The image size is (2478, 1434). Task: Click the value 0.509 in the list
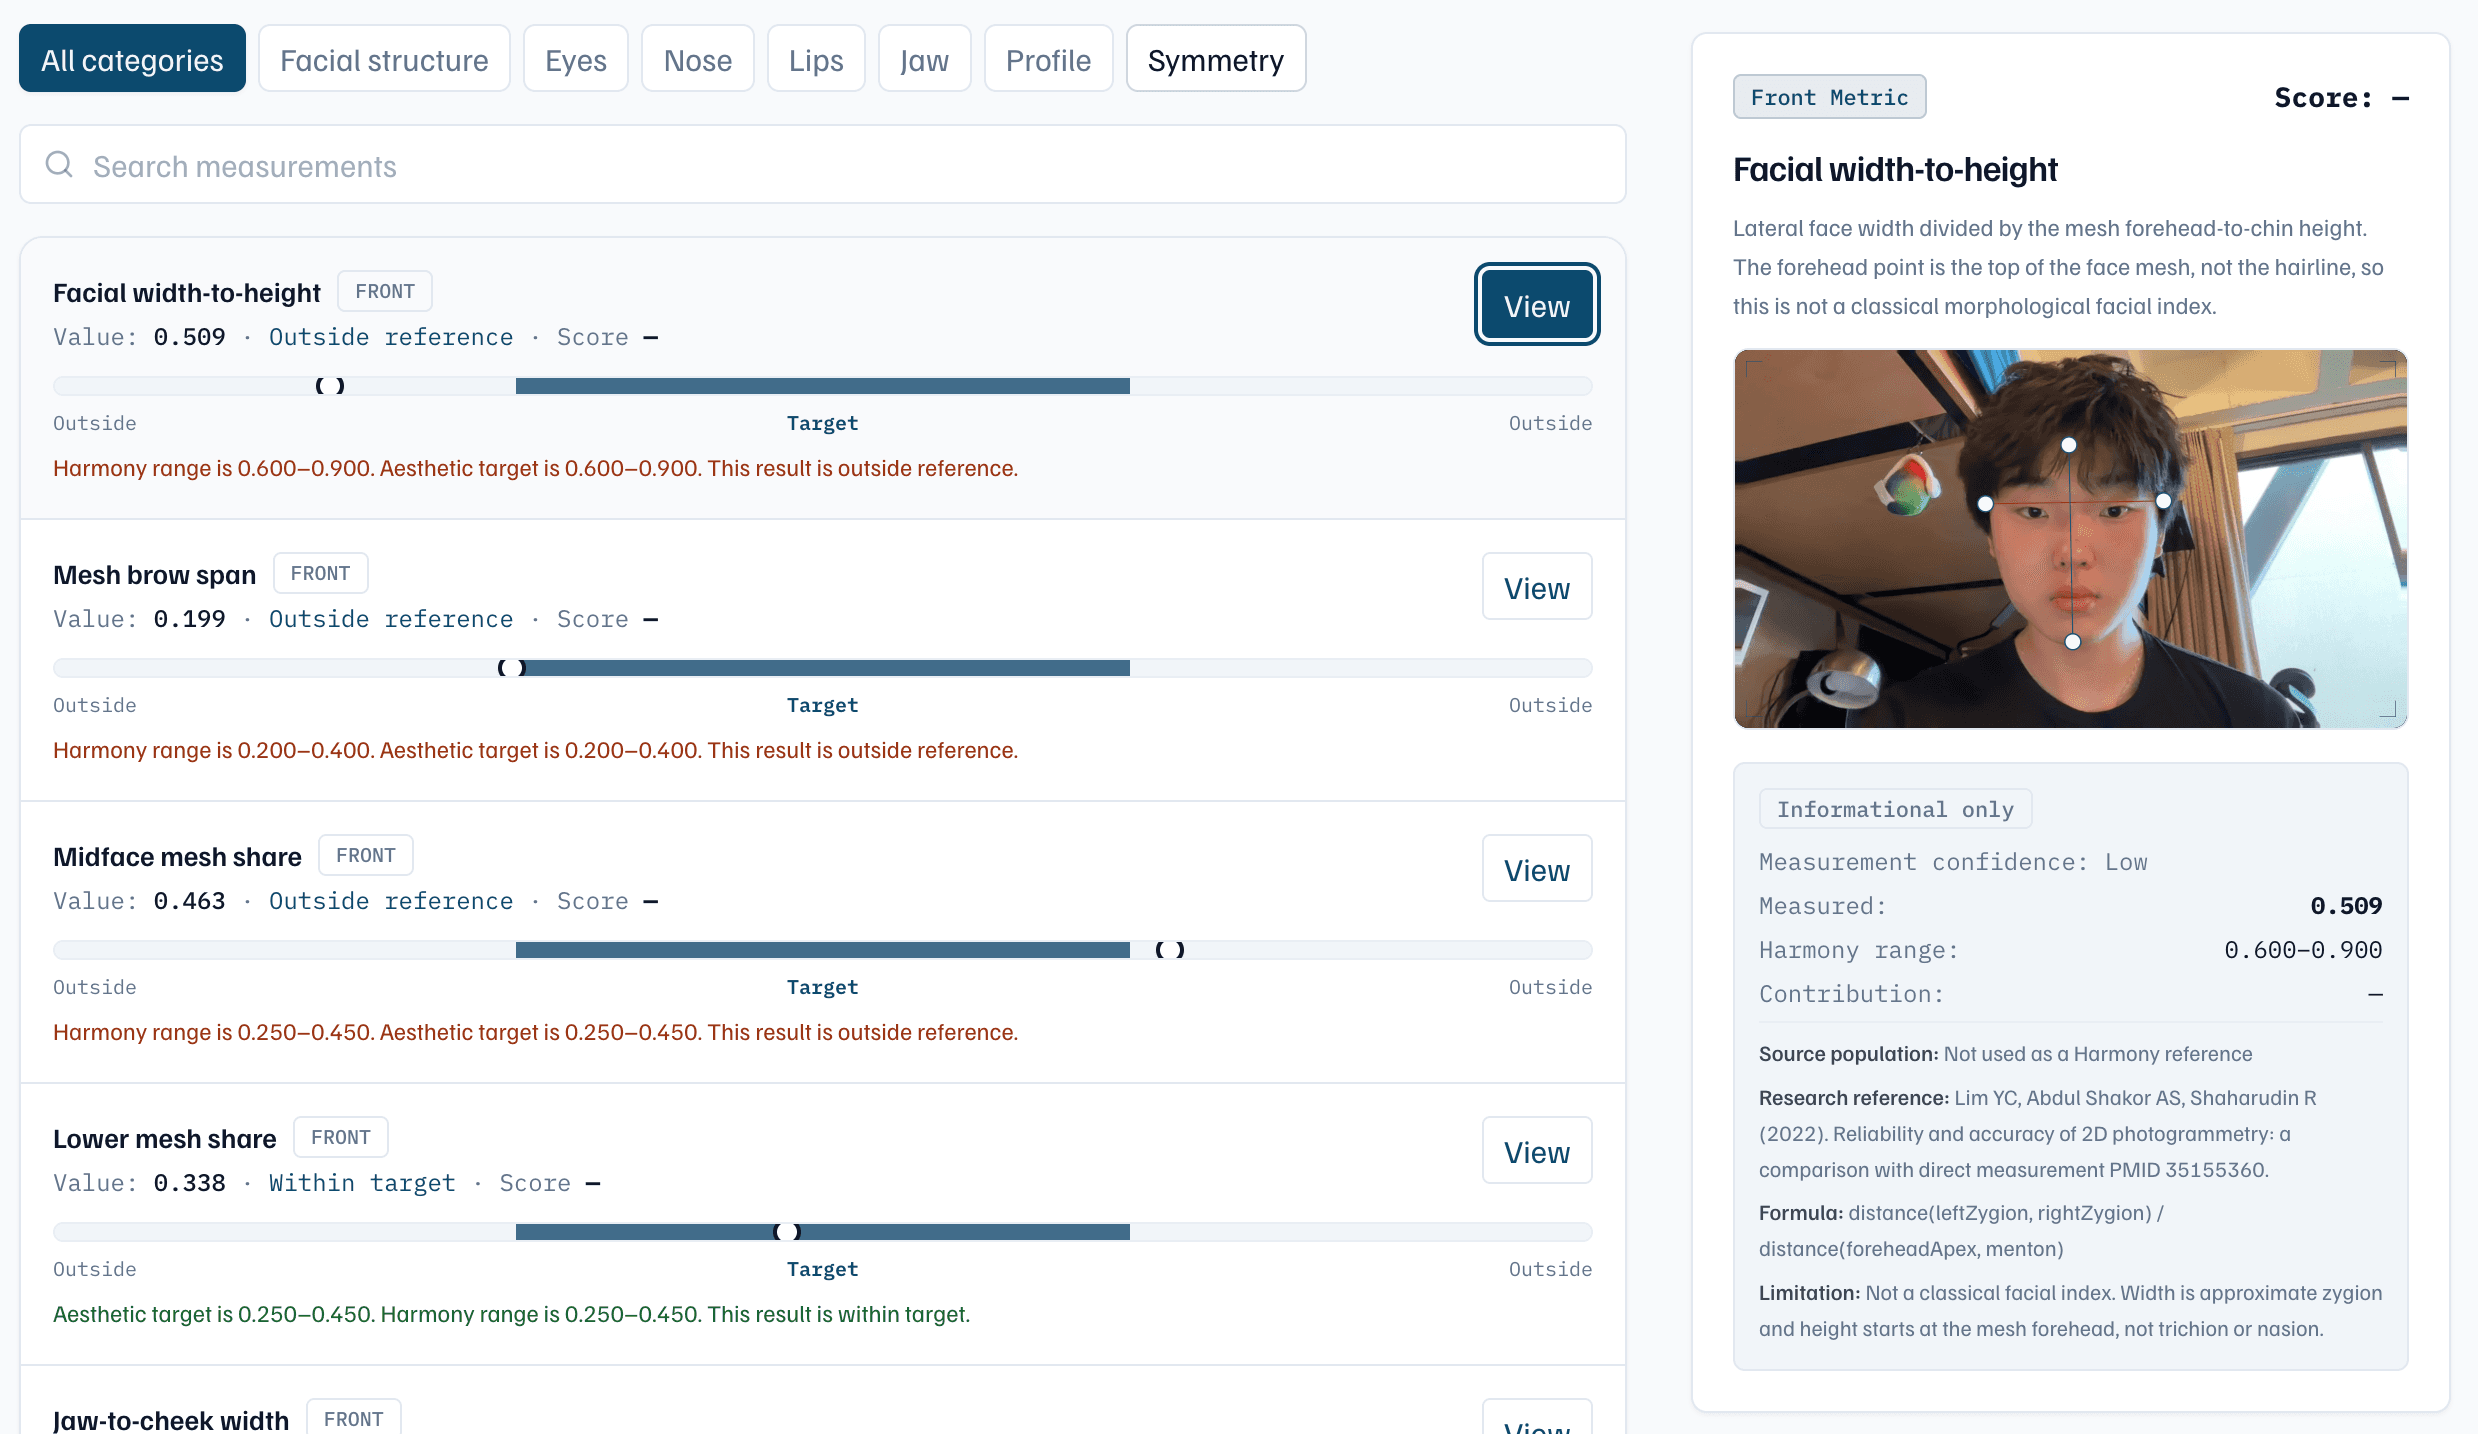tap(189, 337)
